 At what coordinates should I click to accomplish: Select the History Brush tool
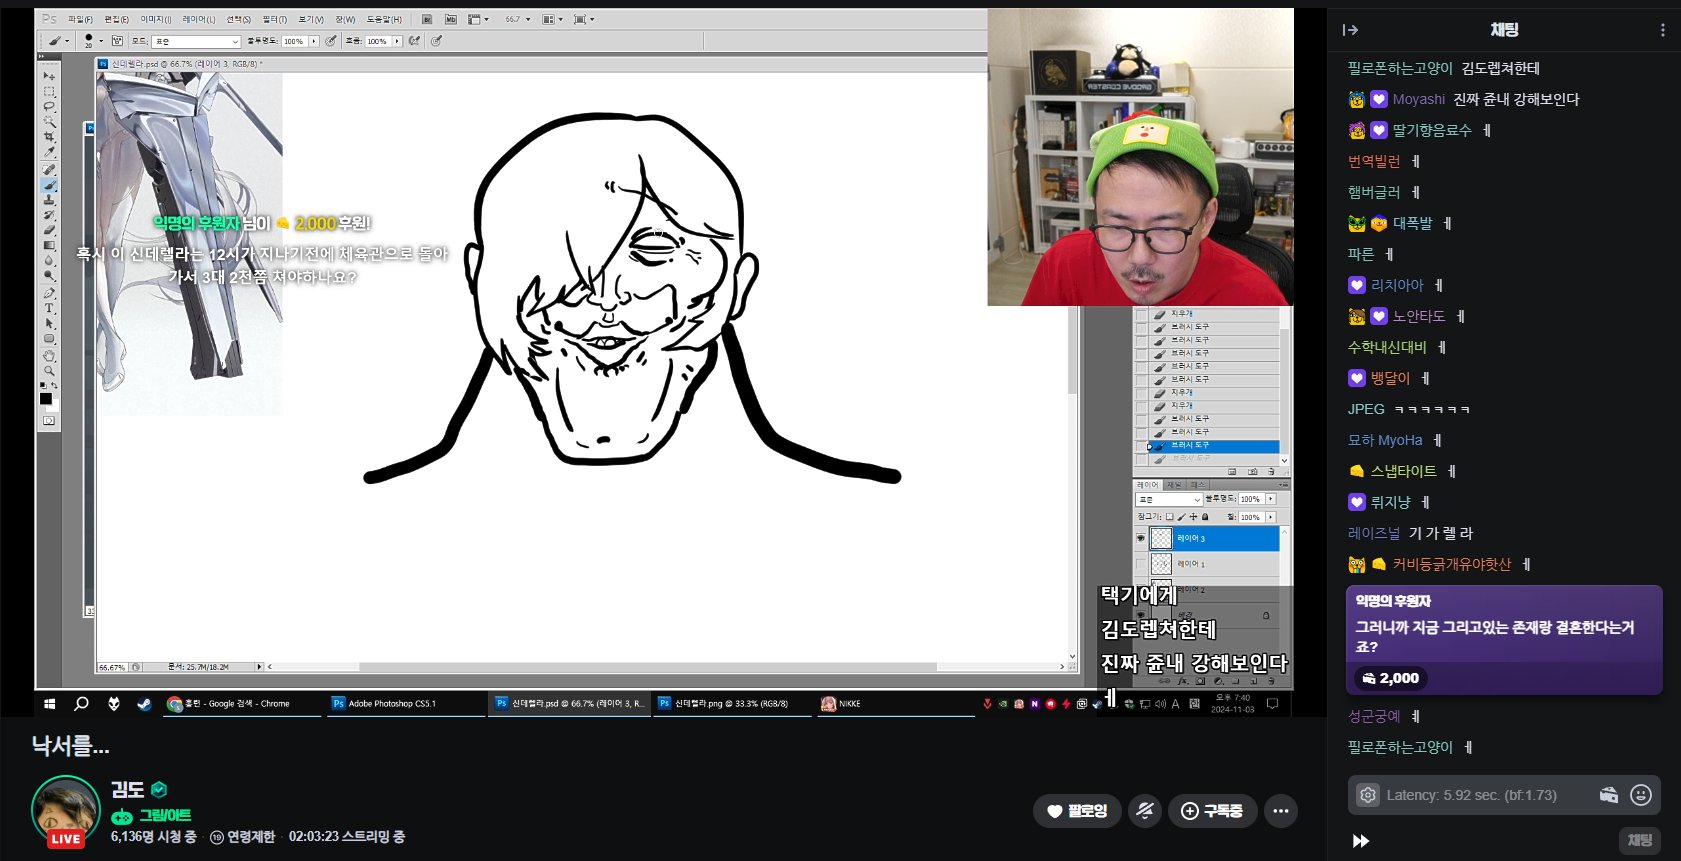(49, 215)
